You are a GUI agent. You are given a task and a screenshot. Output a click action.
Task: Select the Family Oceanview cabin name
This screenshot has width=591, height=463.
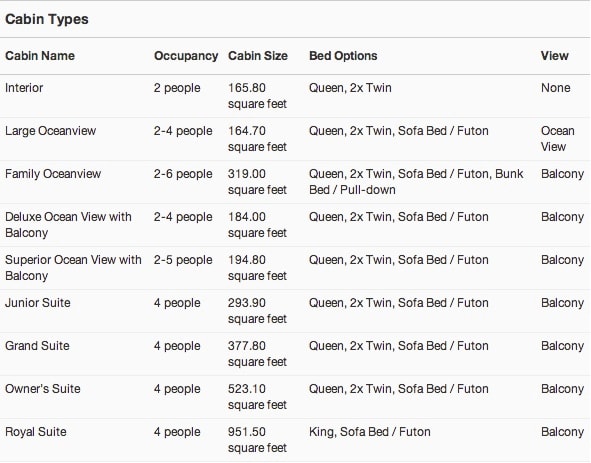coord(53,174)
